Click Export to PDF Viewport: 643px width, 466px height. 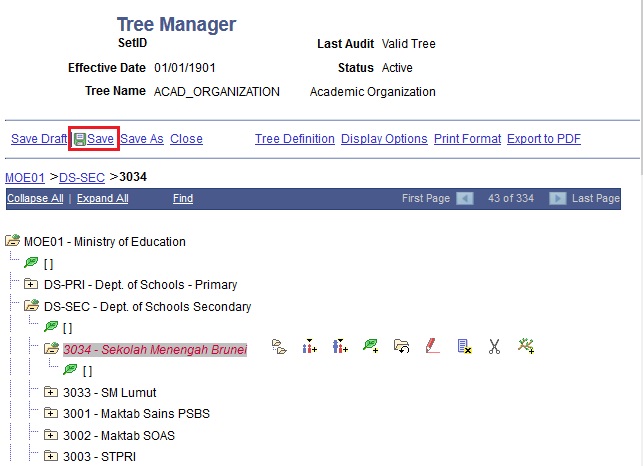[544, 139]
